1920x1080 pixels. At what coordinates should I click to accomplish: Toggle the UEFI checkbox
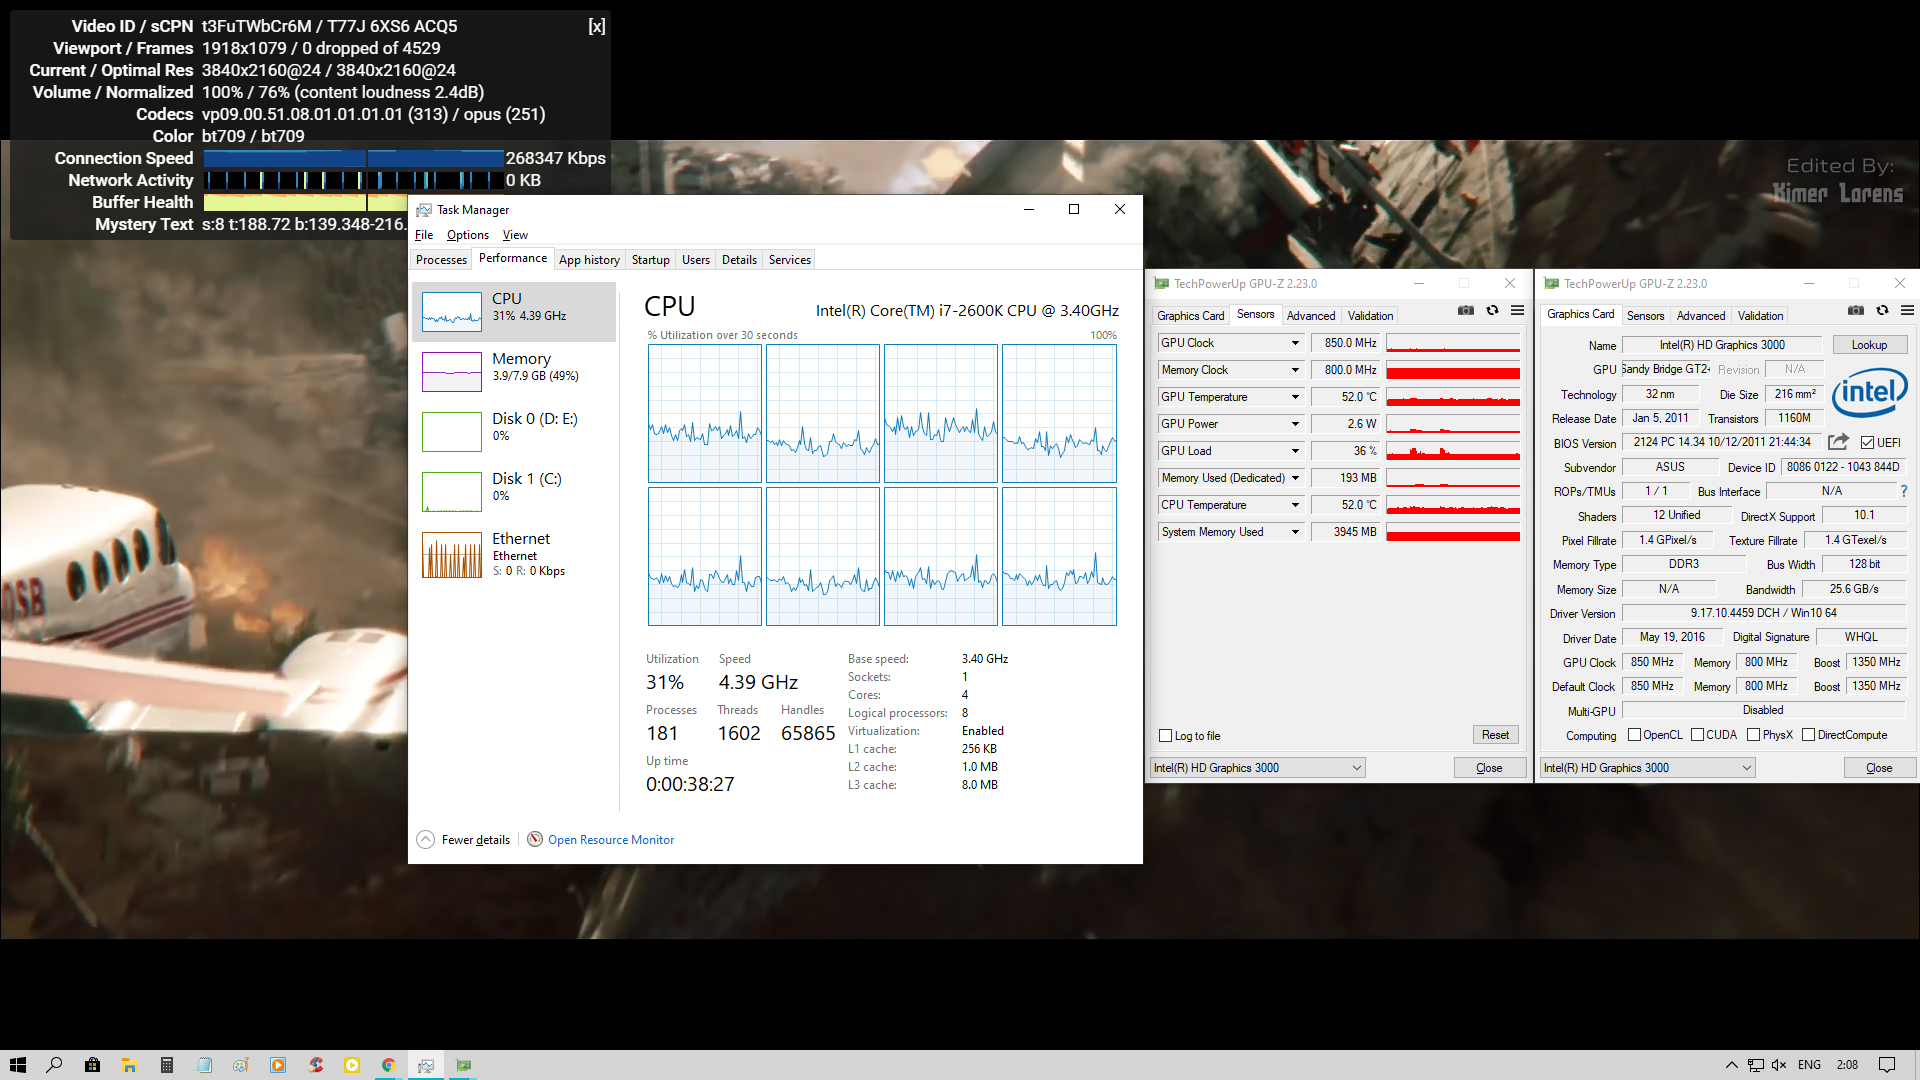(x=1867, y=443)
